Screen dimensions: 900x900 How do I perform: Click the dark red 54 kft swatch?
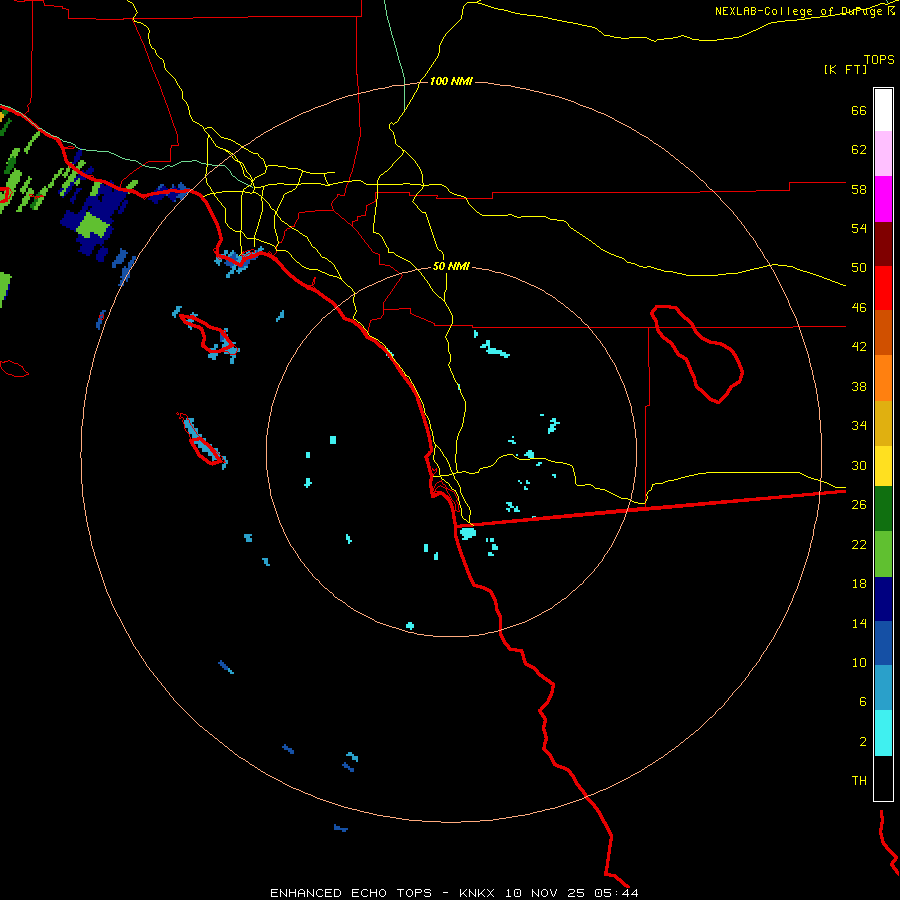tap(883, 244)
